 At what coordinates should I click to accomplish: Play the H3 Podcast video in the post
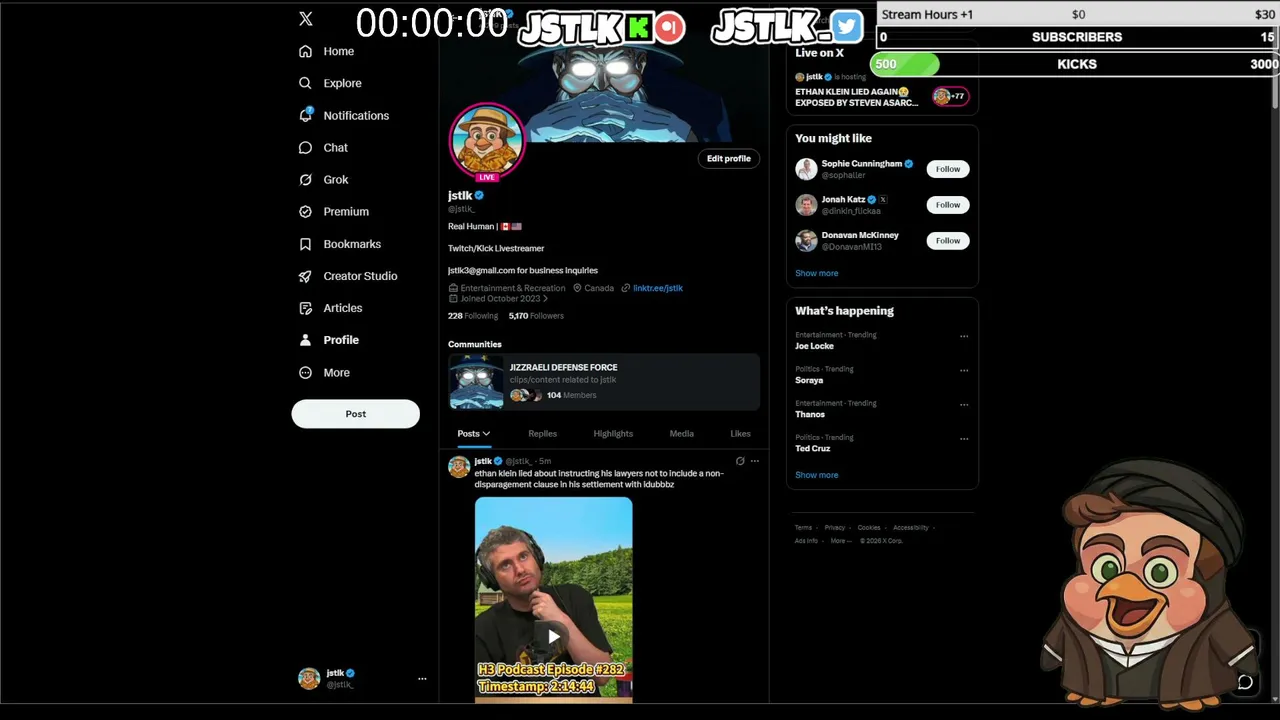(553, 636)
